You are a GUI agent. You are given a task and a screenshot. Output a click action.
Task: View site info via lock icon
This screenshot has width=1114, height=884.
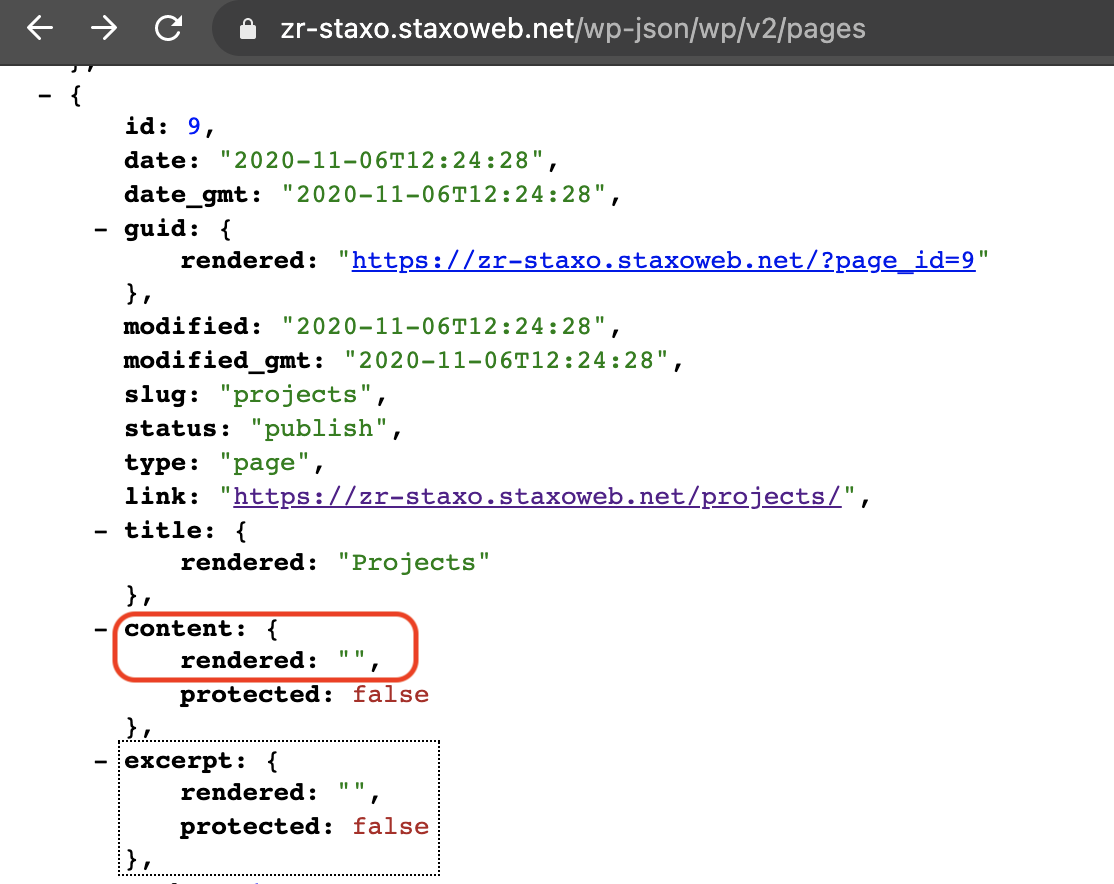[x=248, y=30]
